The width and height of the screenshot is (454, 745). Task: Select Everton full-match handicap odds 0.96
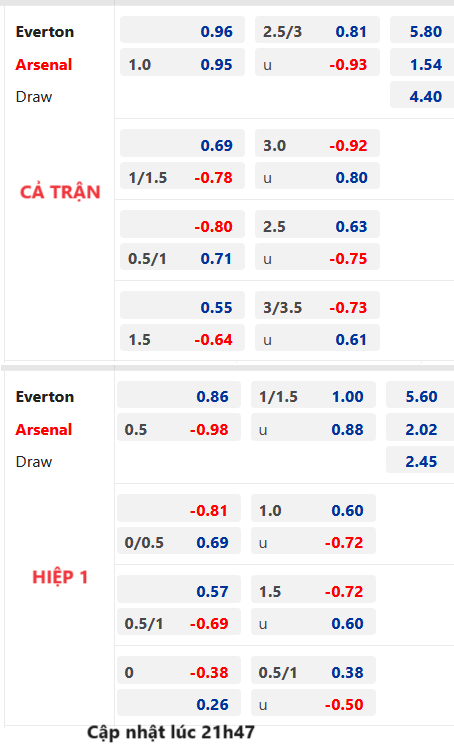pyautogui.click(x=182, y=30)
